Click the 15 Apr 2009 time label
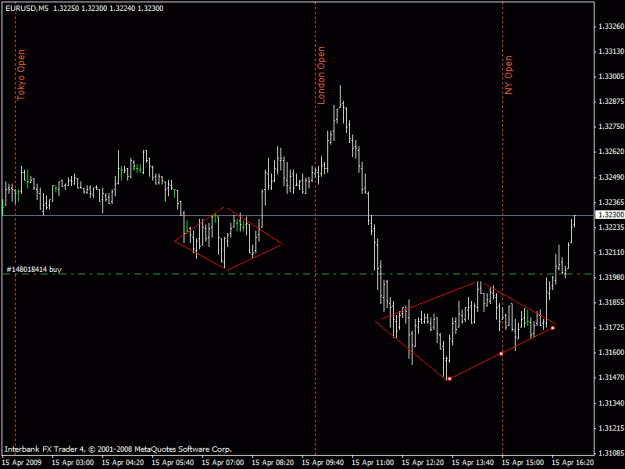Screen dimensions: 625x469 [22, 463]
